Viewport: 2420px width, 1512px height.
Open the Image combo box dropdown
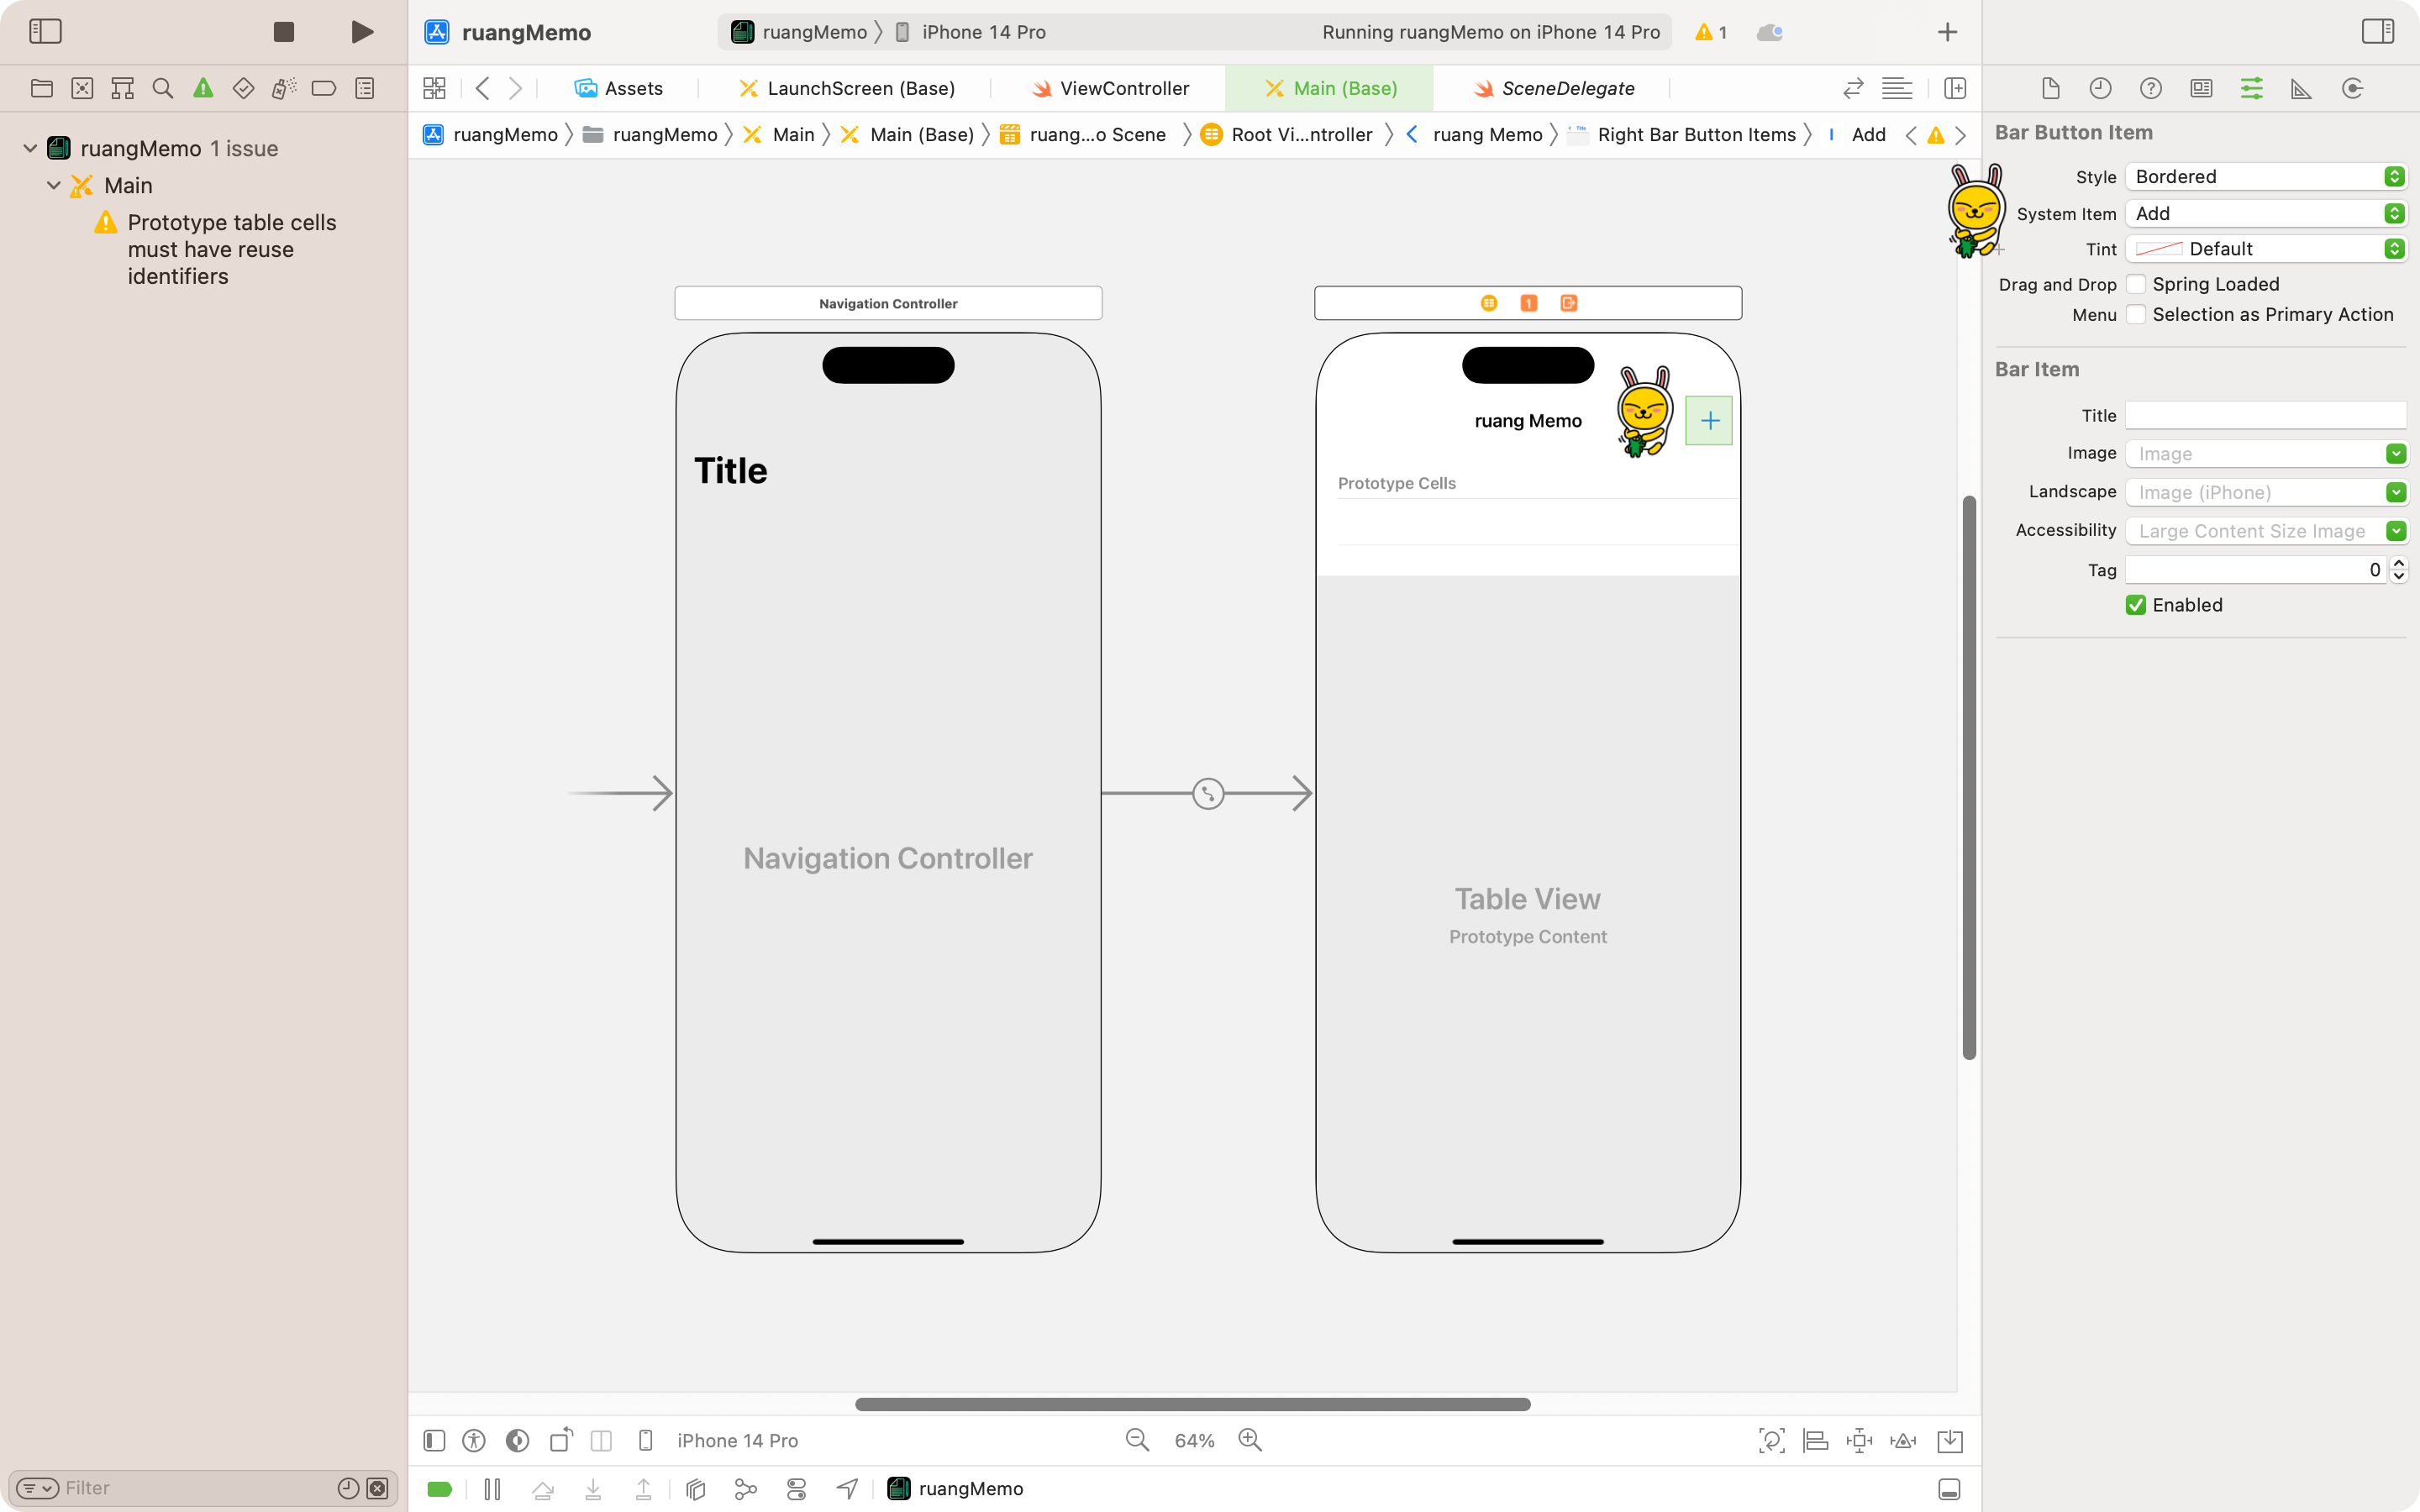point(2395,453)
